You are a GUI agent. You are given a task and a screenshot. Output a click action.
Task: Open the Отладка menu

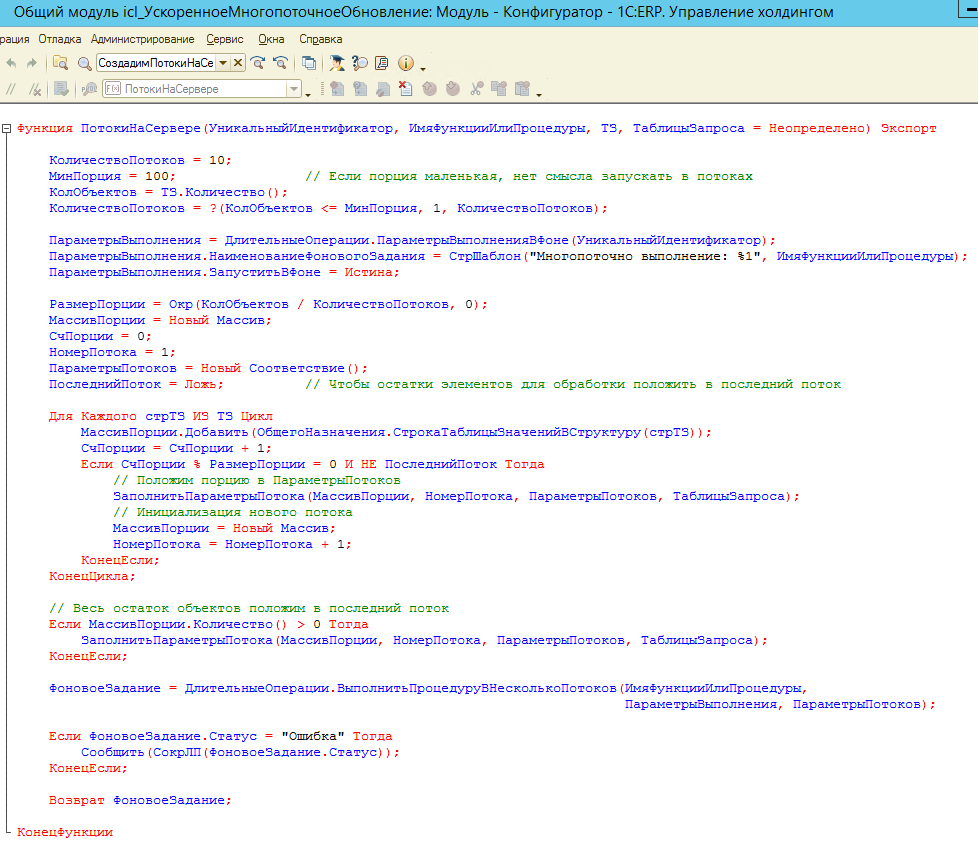pos(60,39)
